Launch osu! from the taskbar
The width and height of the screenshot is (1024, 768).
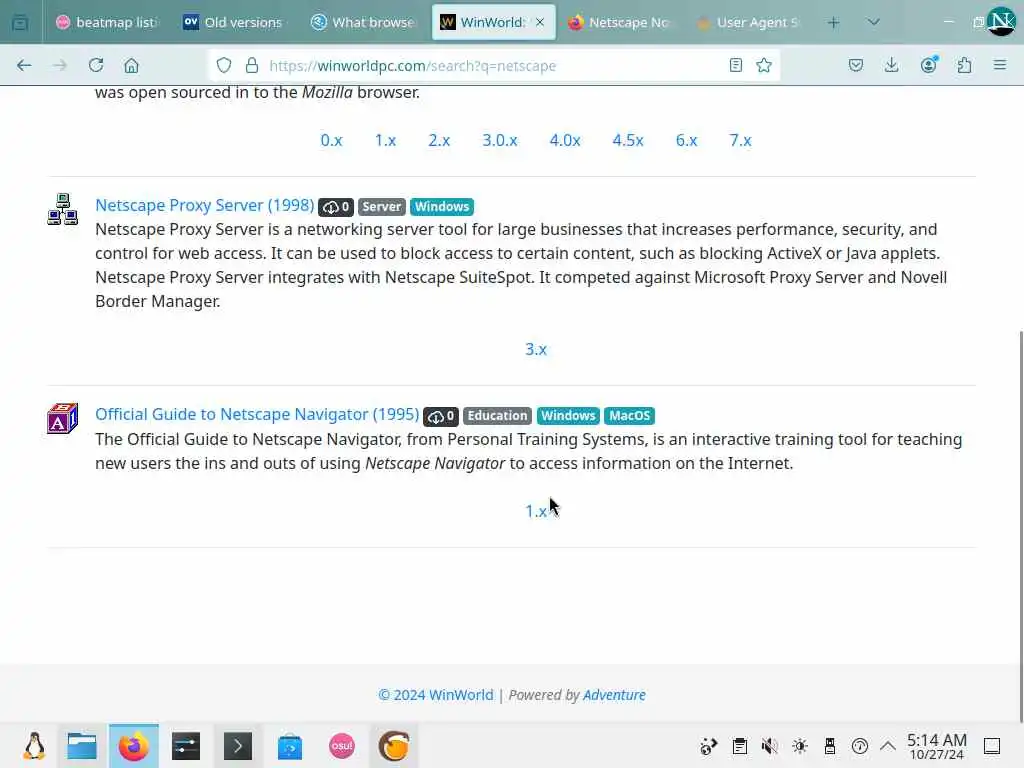click(x=342, y=746)
